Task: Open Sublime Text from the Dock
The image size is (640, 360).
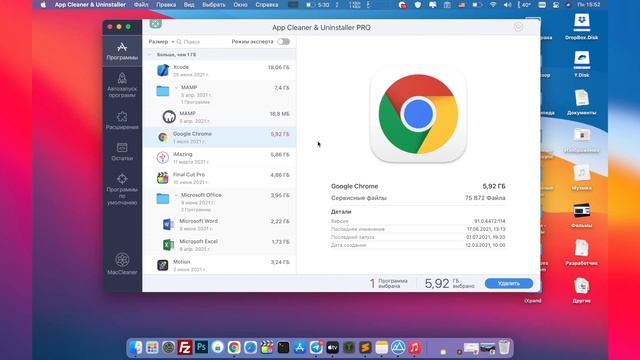Action: pyautogui.click(x=365, y=347)
